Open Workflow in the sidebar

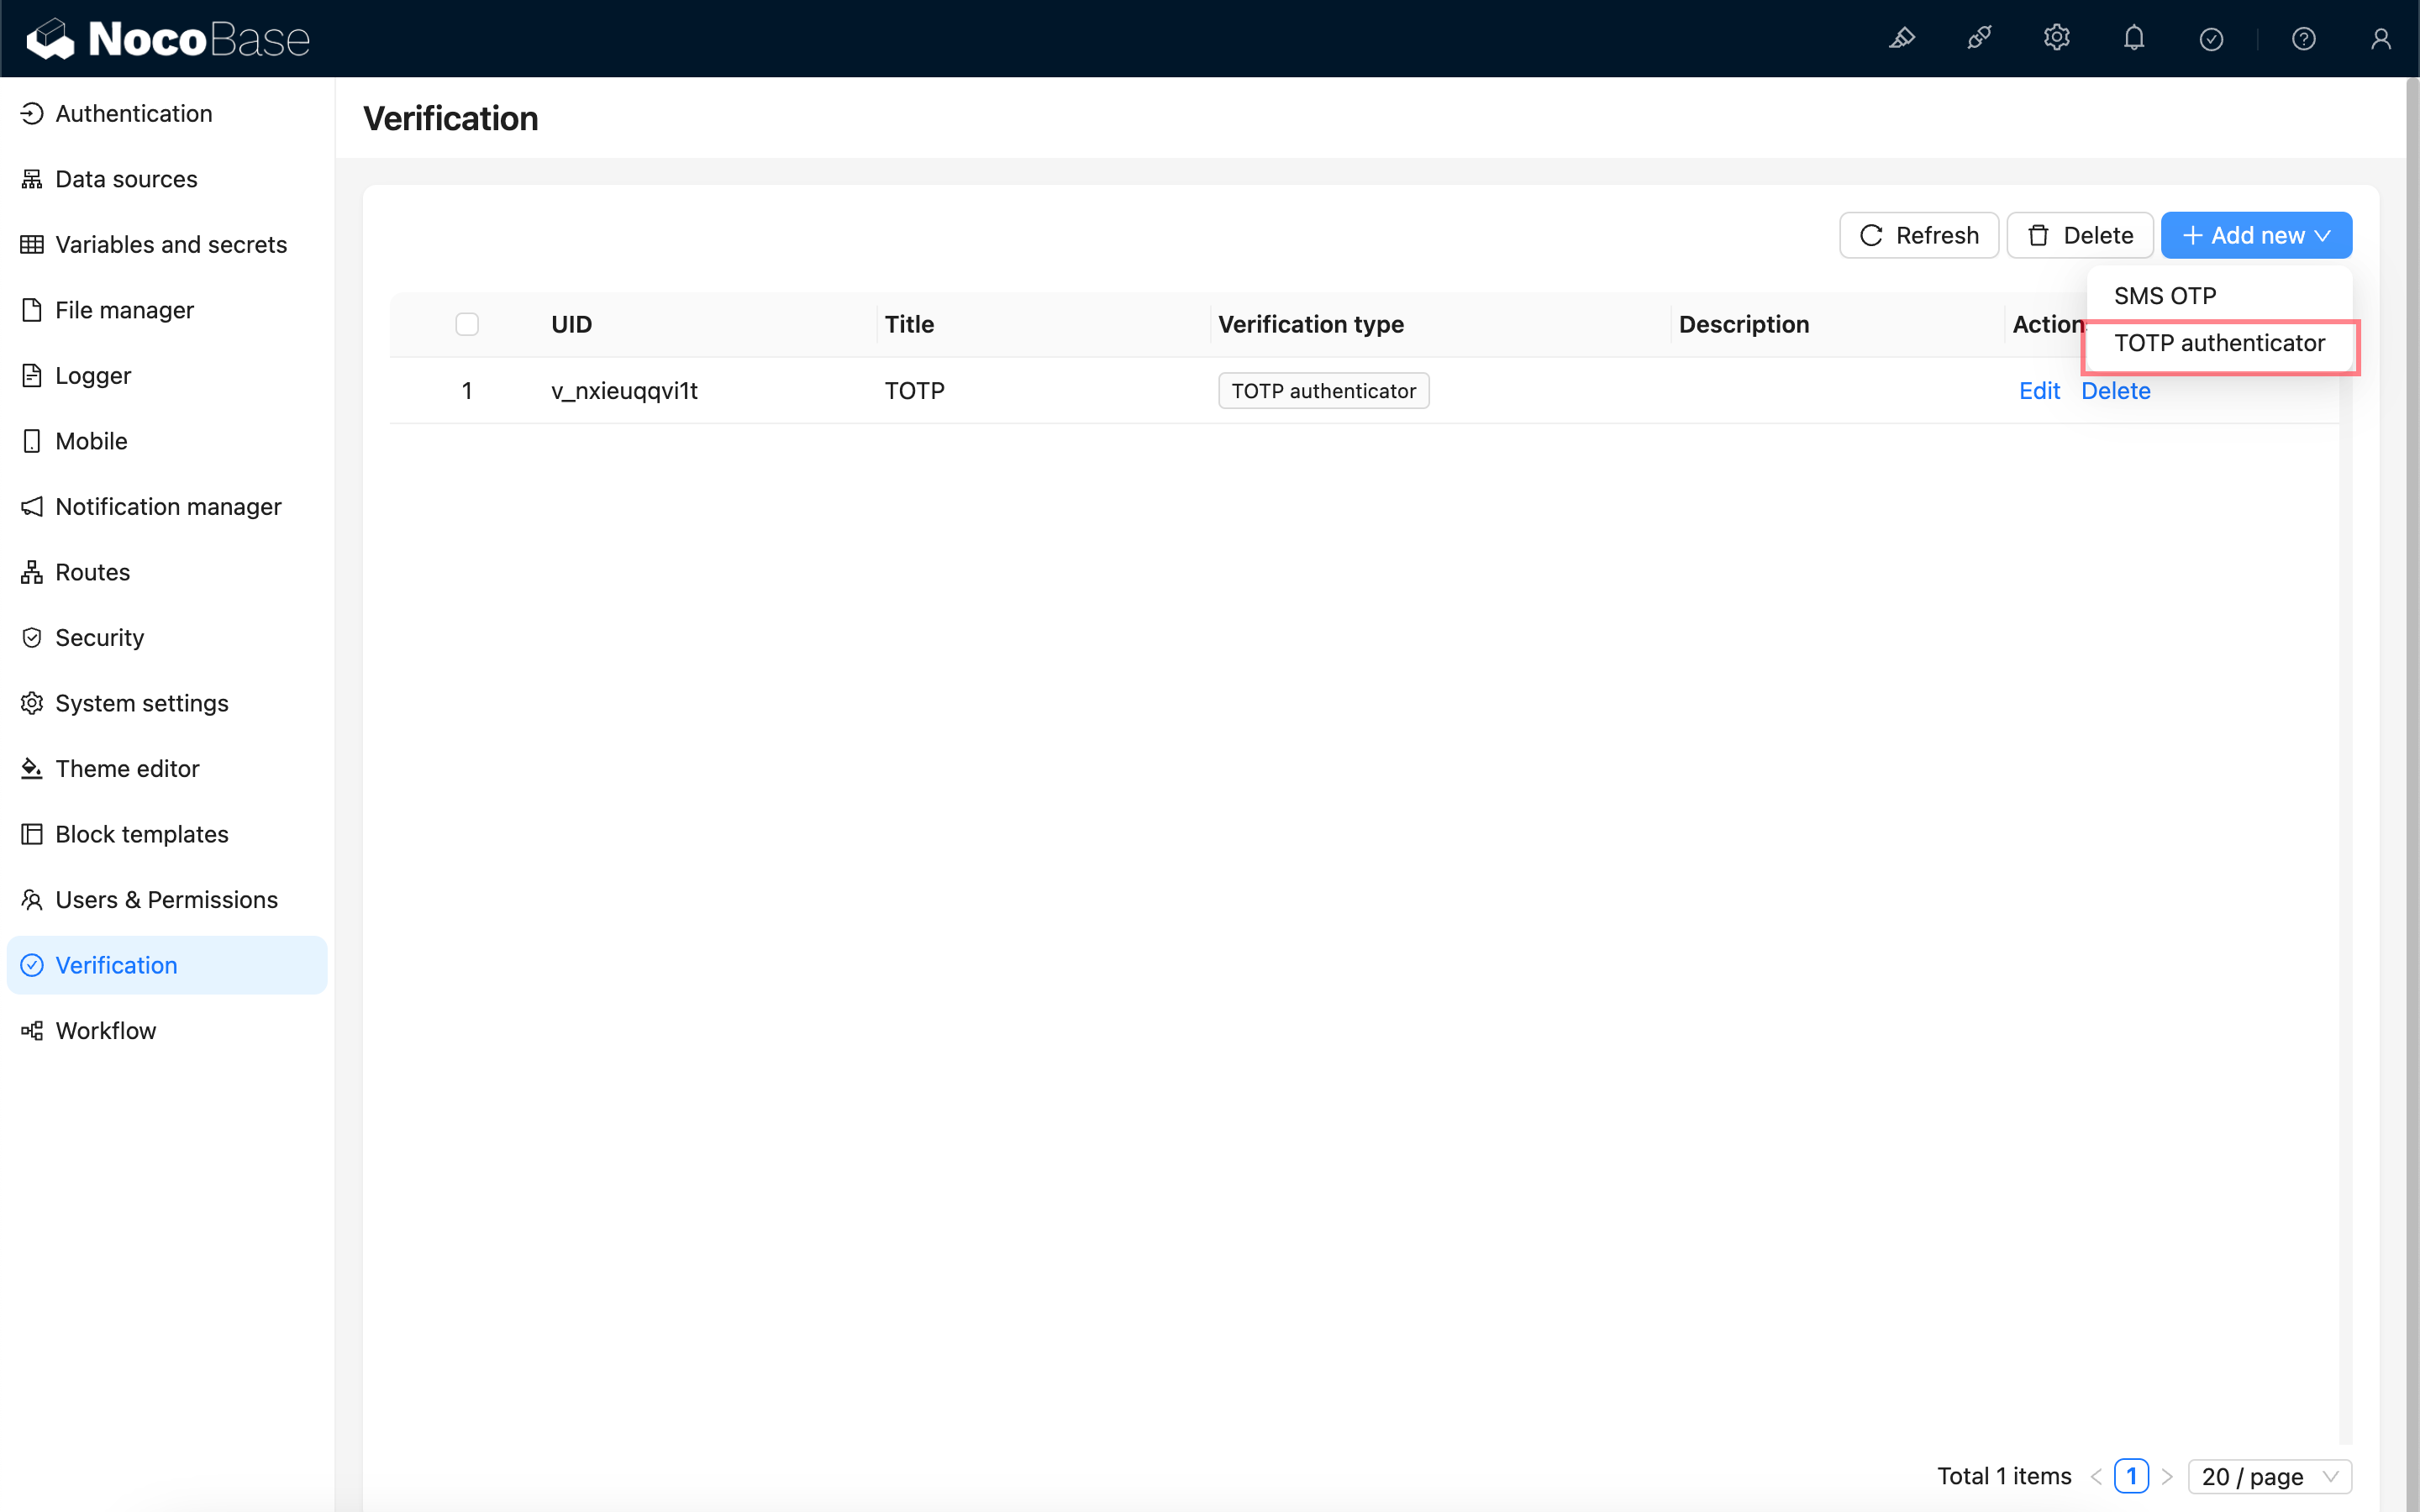105,1030
